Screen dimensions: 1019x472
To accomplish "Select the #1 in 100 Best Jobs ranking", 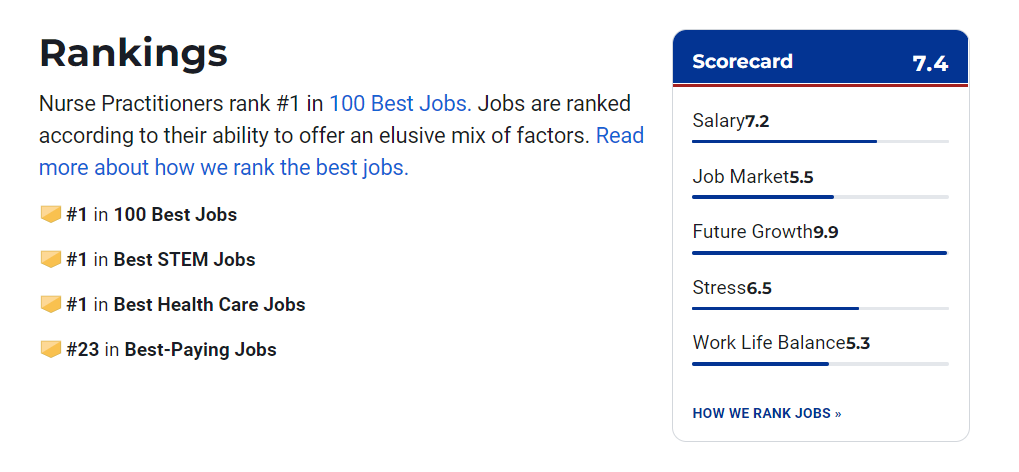I will click(151, 215).
